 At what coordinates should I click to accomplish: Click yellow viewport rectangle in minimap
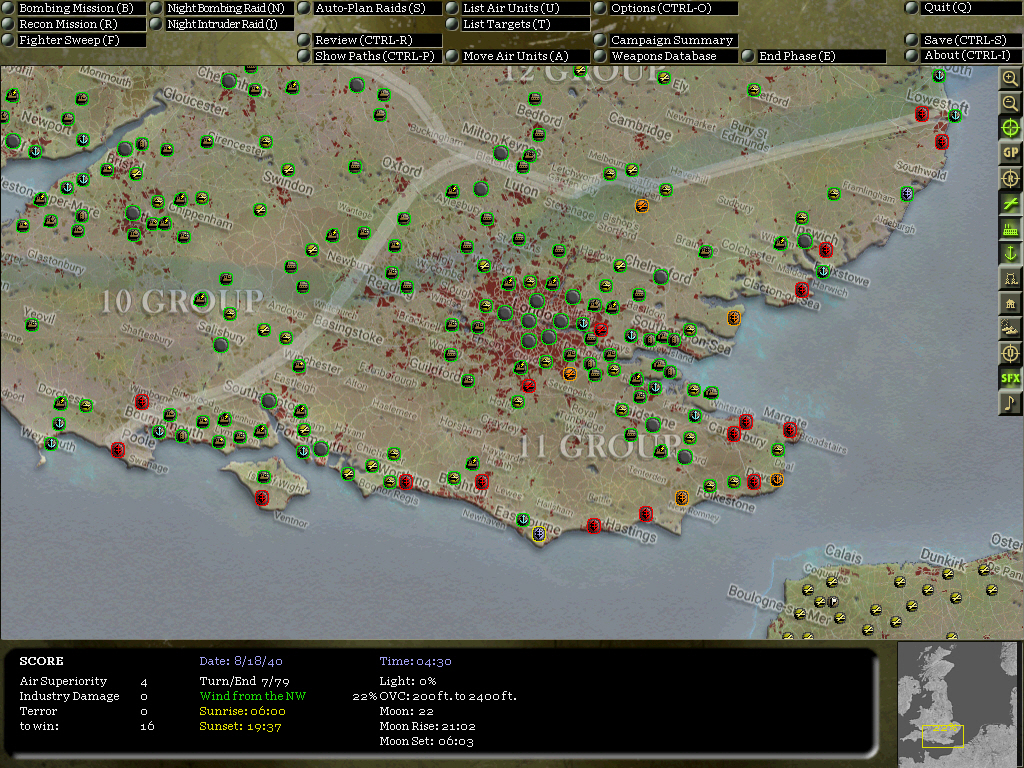943,735
